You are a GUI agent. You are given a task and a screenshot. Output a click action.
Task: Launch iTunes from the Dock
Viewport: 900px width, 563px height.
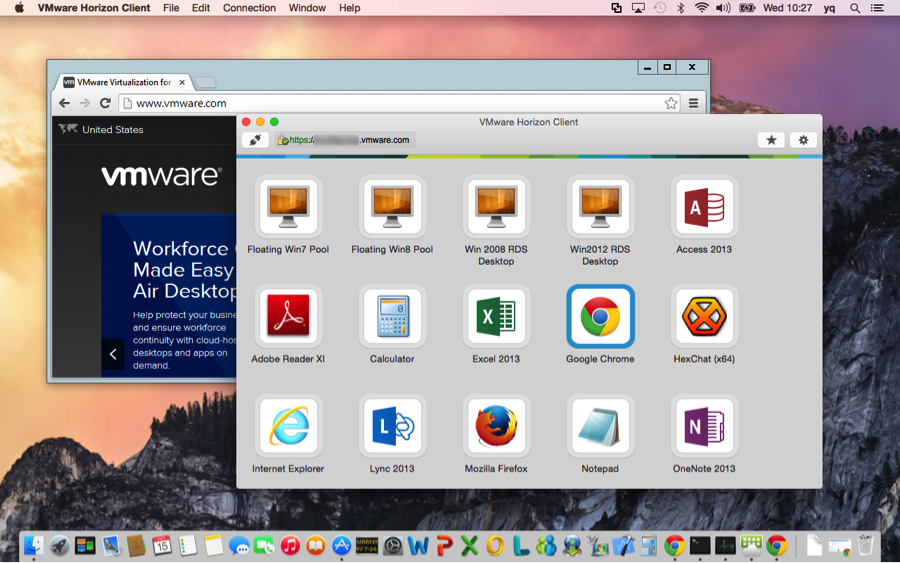pos(290,545)
